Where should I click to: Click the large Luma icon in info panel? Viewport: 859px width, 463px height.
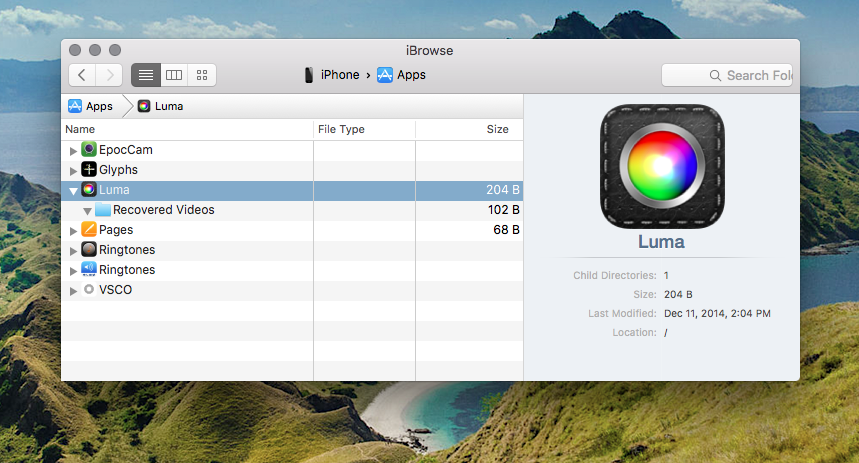point(662,166)
